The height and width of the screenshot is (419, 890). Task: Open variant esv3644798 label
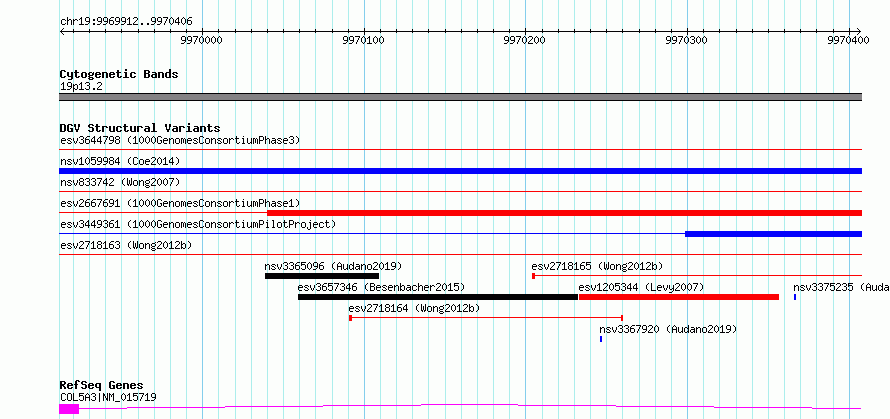click(180, 140)
